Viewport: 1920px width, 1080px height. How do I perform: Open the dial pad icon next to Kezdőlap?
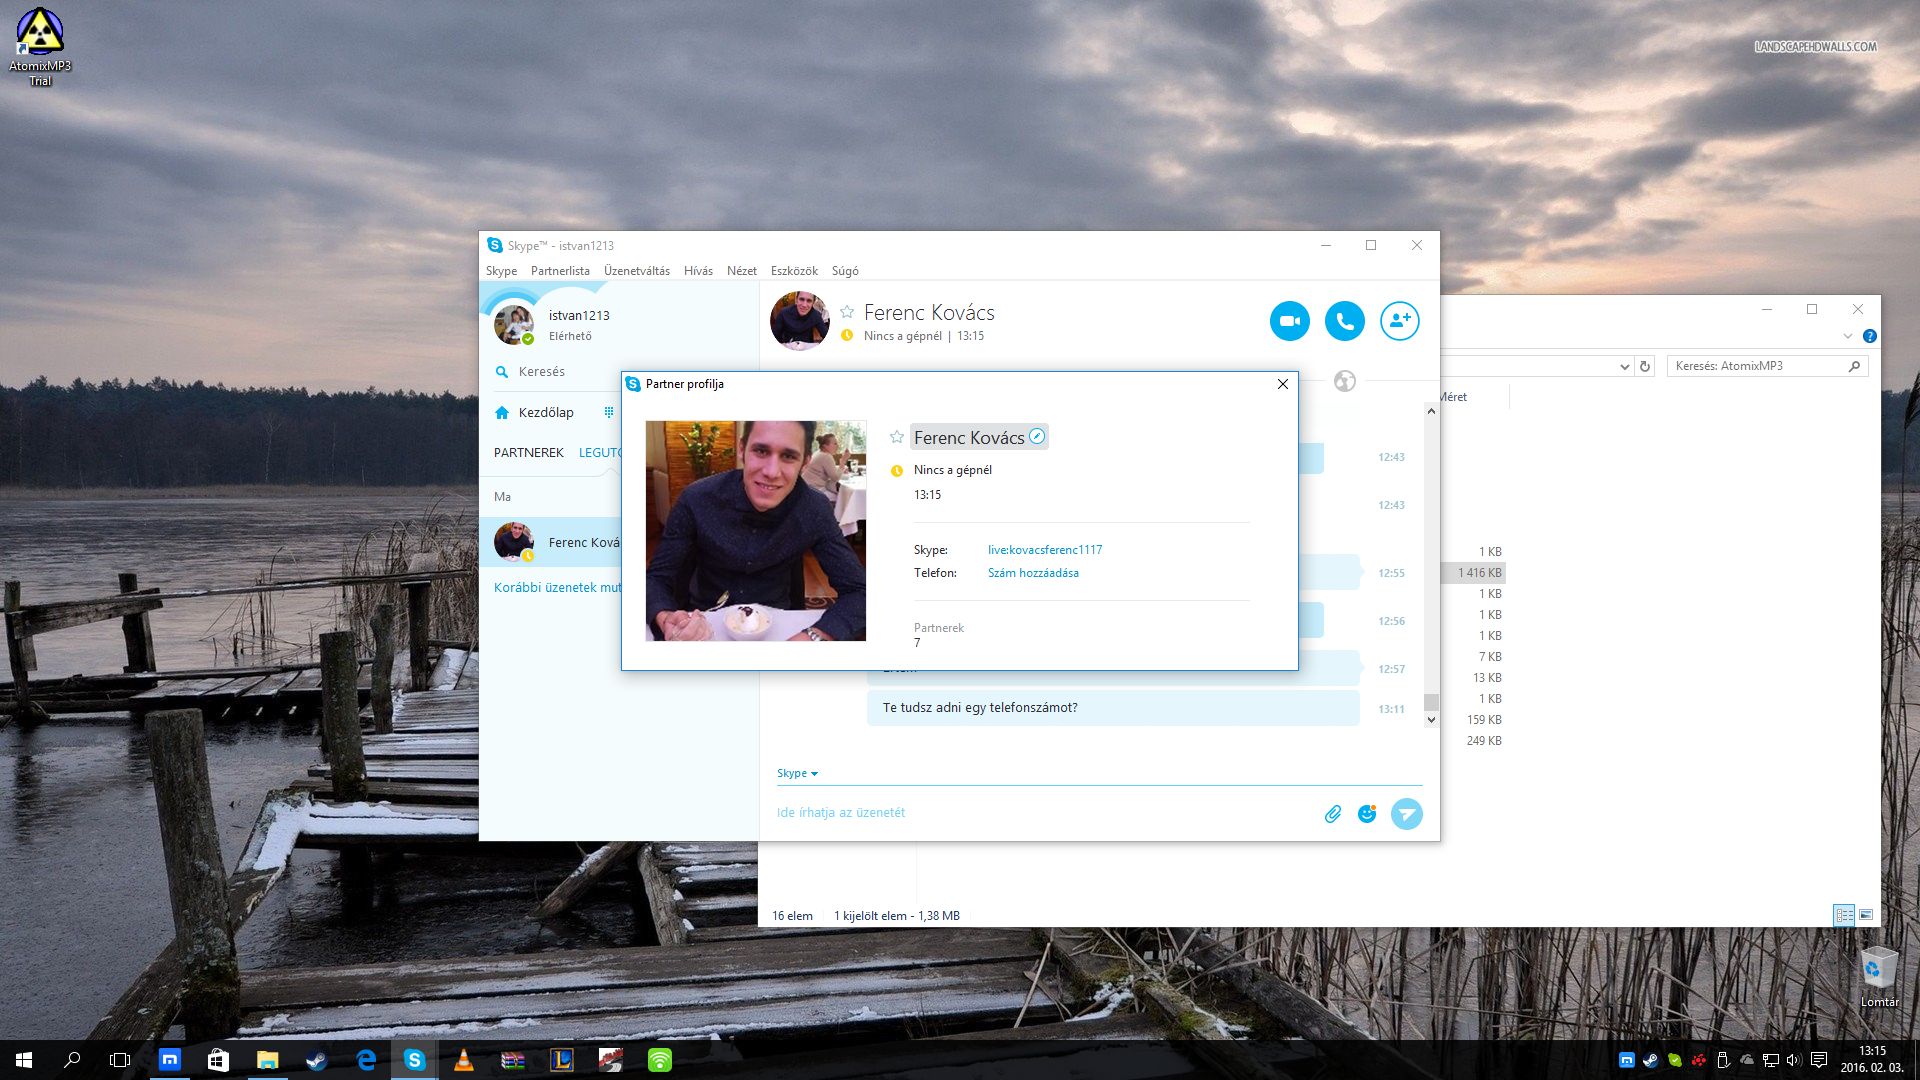pyautogui.click(x=609, y=412)
